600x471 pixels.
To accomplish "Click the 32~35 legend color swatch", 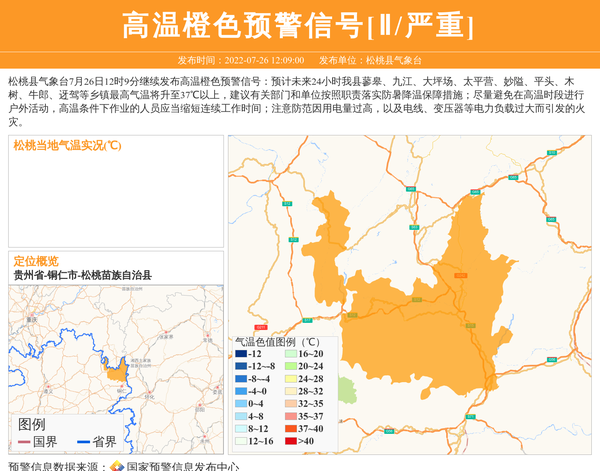I will click(x=289, y=404).
